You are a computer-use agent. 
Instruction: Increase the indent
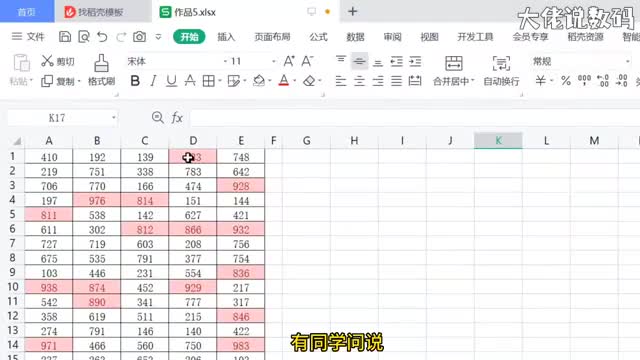[415, 61]
